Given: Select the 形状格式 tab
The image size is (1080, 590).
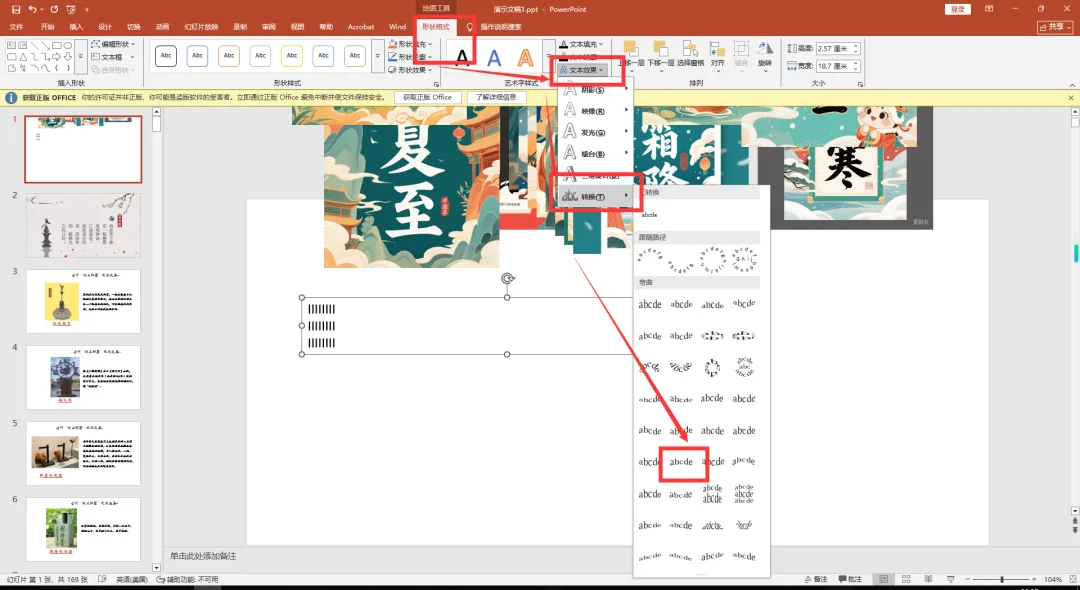Looking at the screenshot, I should coord(435,27).
